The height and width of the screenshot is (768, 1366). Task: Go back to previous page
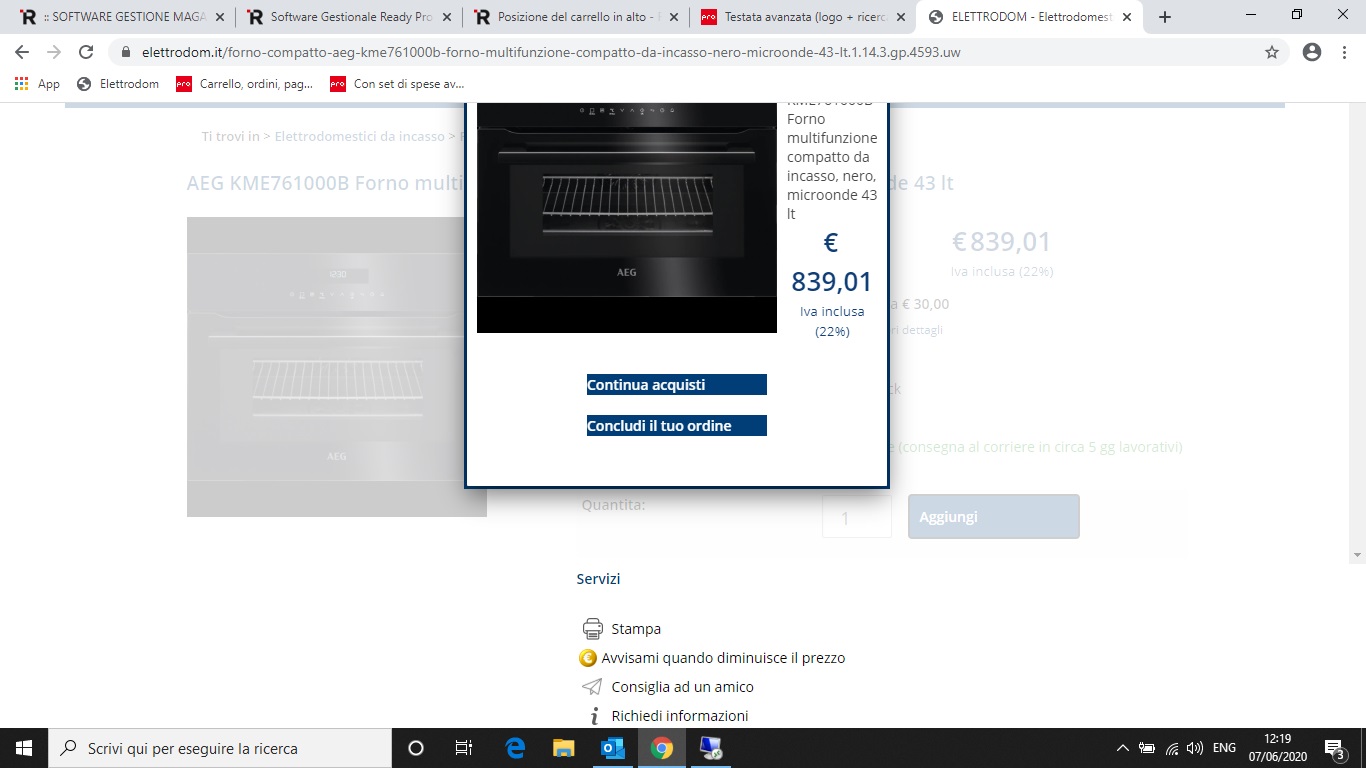[22, 52]
